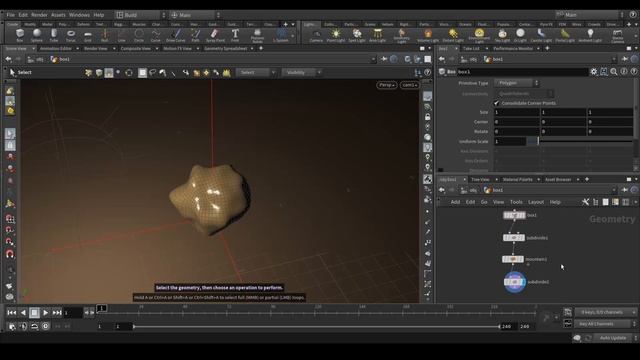Screen dimensions: 640x360
Task: Click the parameter search magnifier icon
Action: [614, 72]
